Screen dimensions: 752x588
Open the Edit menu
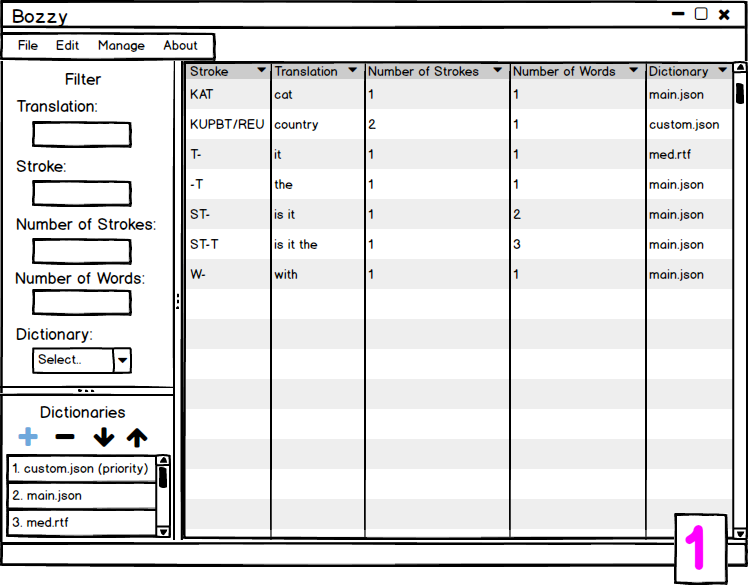(67, 46)
